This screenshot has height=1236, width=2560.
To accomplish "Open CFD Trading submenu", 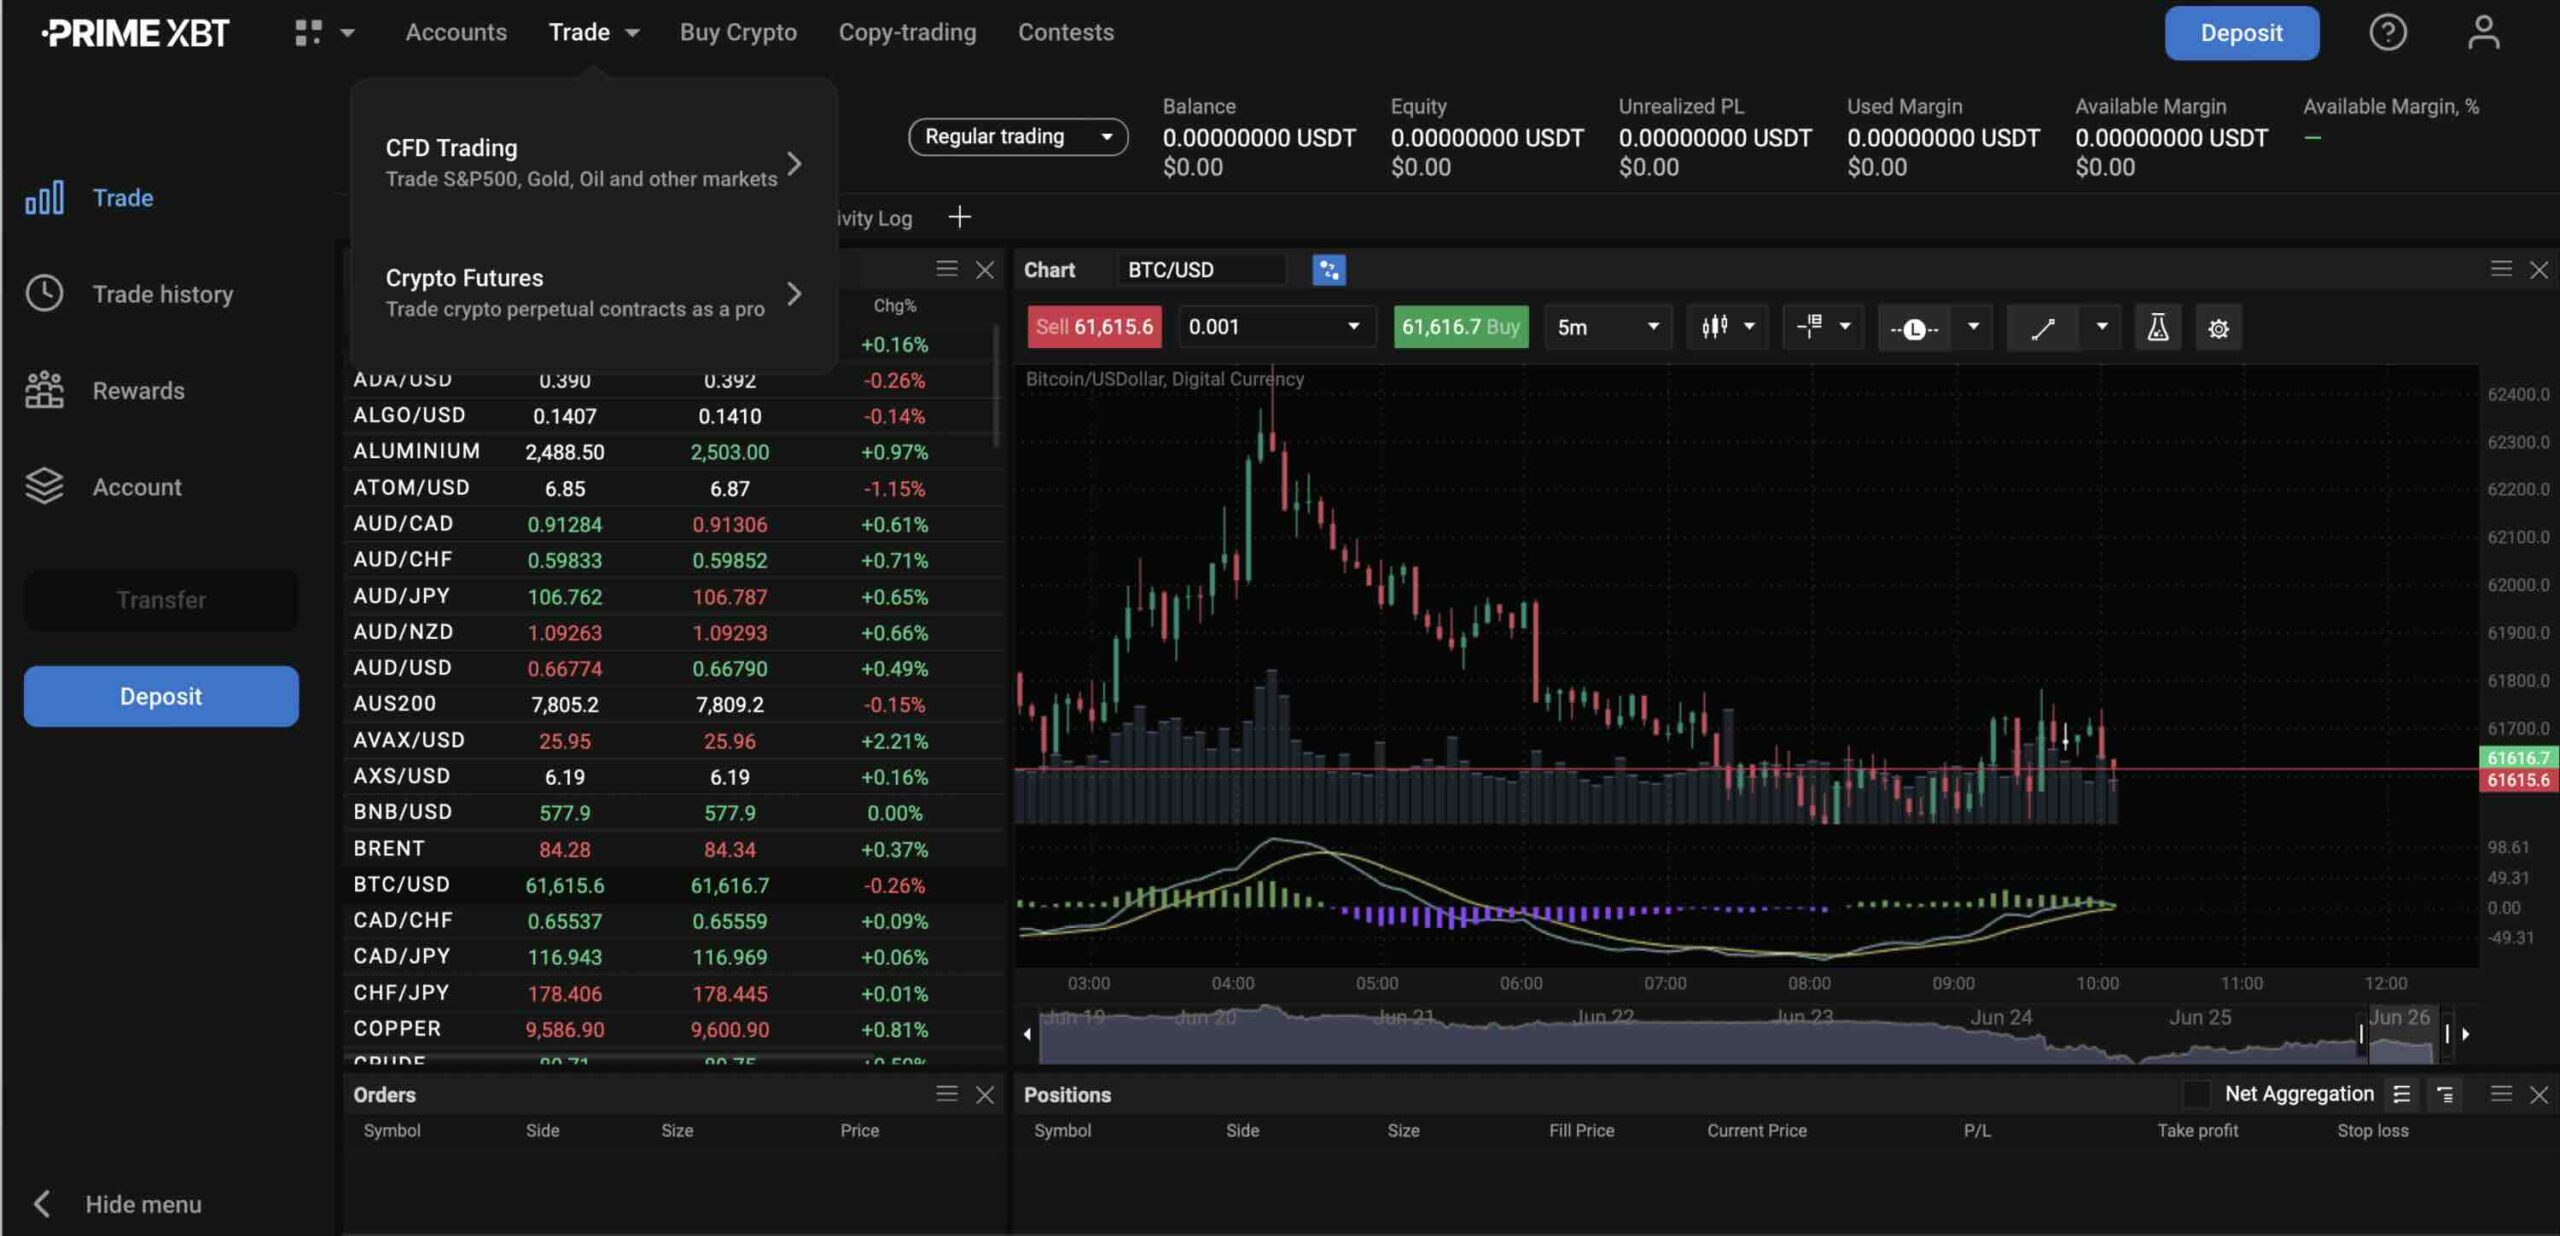I will 594,163.
